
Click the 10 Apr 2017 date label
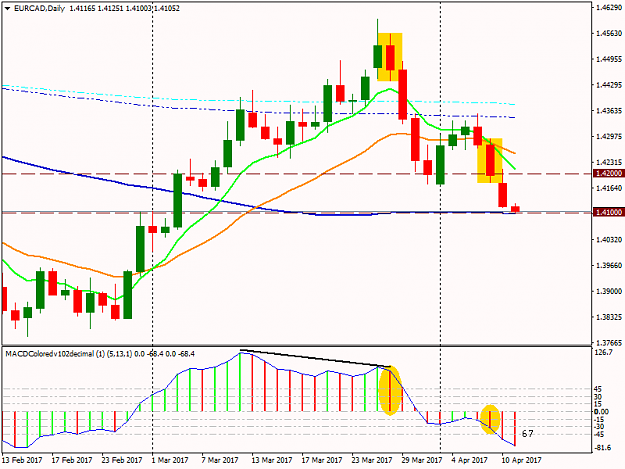coord(521,460)
